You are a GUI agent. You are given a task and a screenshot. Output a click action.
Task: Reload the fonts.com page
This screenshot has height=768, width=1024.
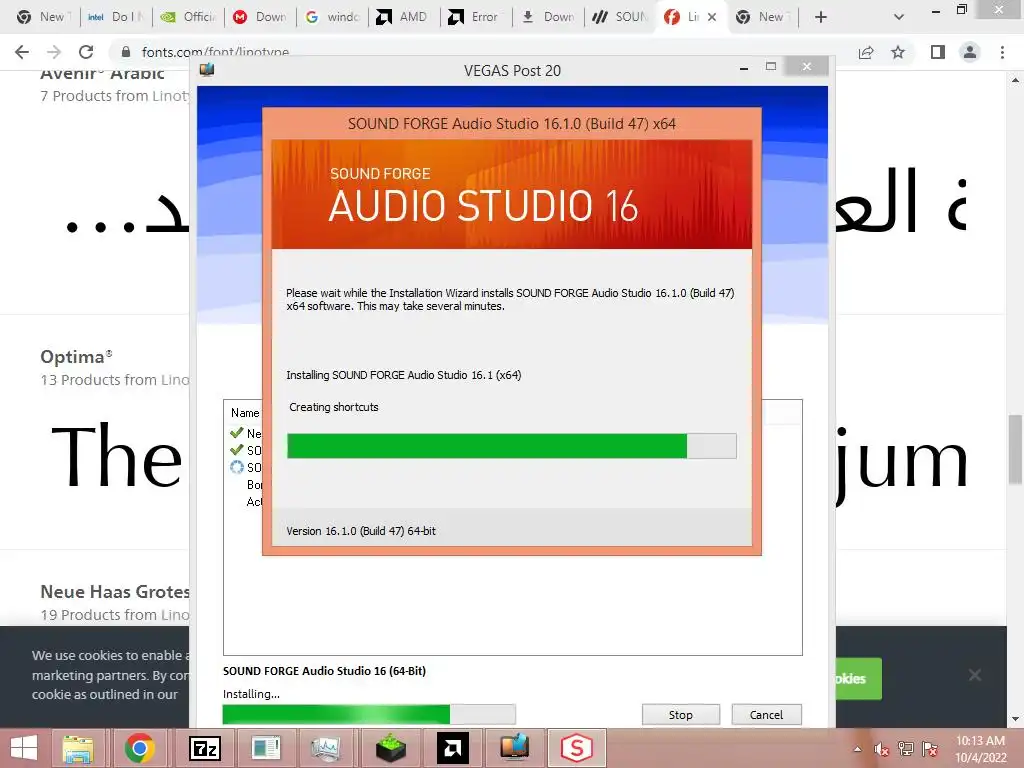pyautogui.click(x=86, y=52)
